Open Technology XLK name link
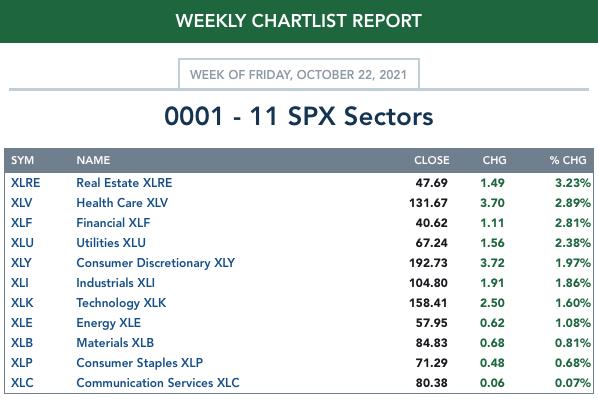This screenshot has height=399, width=598. click(x=121, y=303)
